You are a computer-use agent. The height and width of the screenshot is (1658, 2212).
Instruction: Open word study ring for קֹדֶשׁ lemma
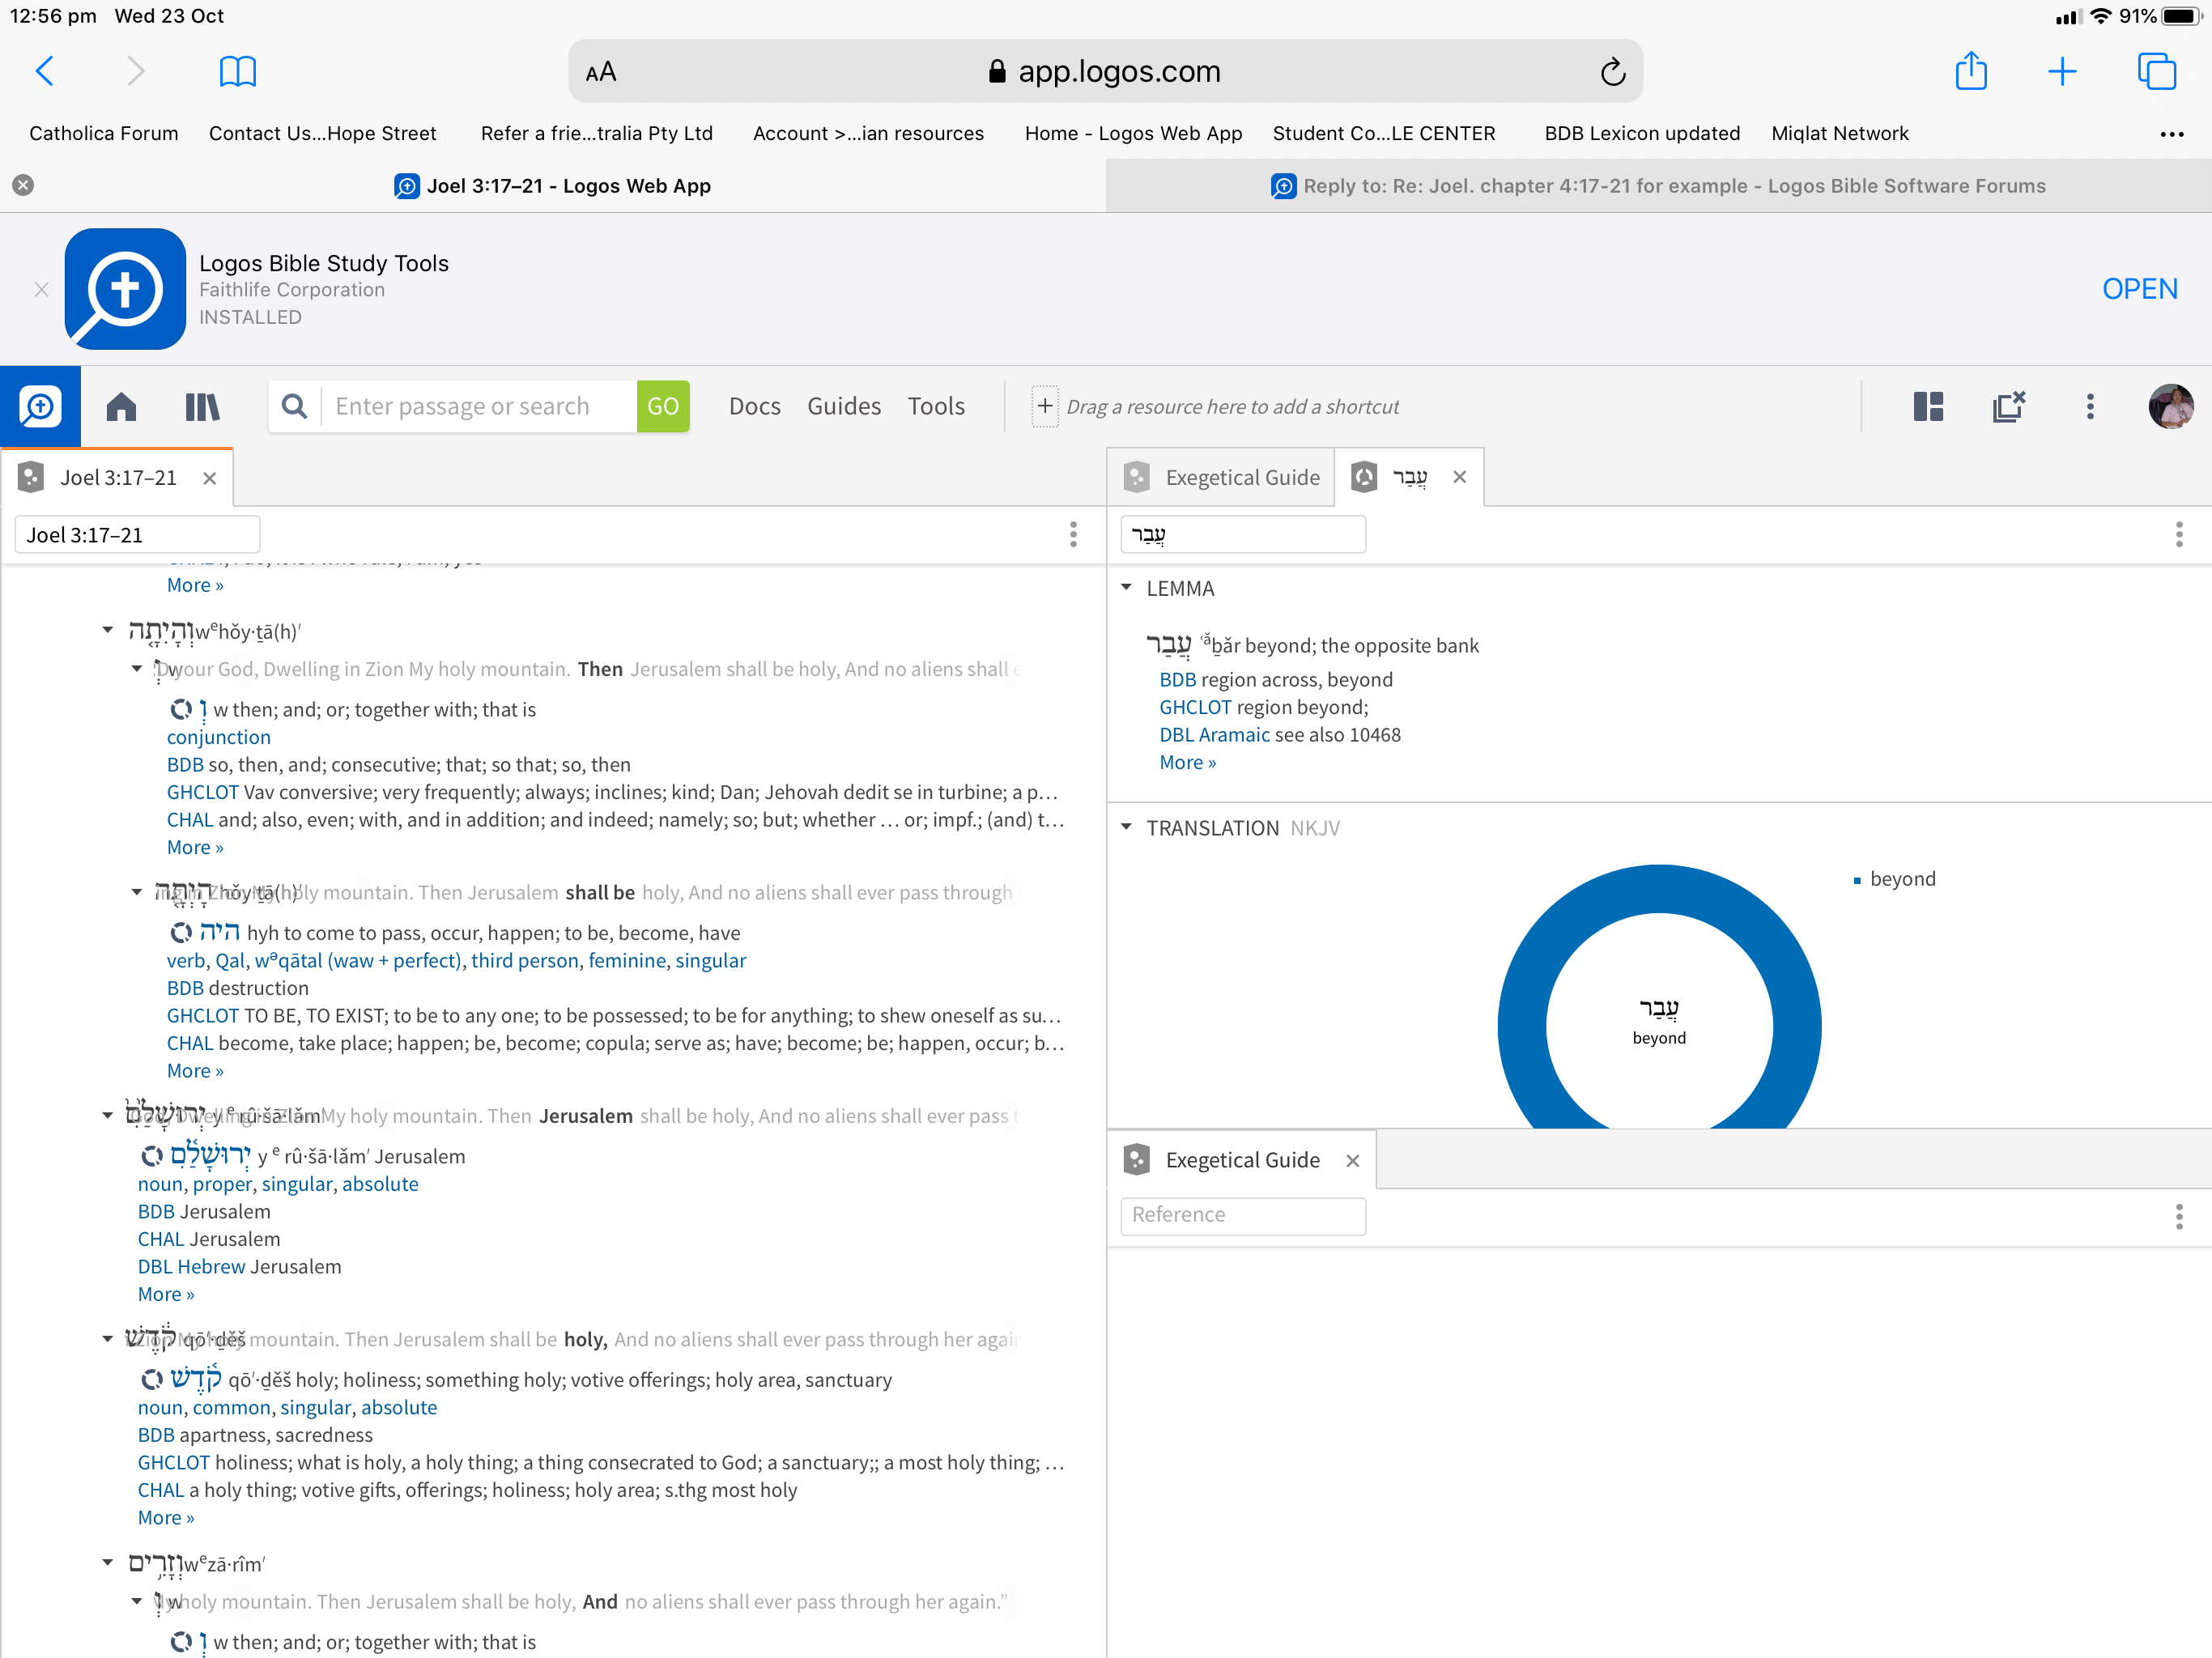151,1380
